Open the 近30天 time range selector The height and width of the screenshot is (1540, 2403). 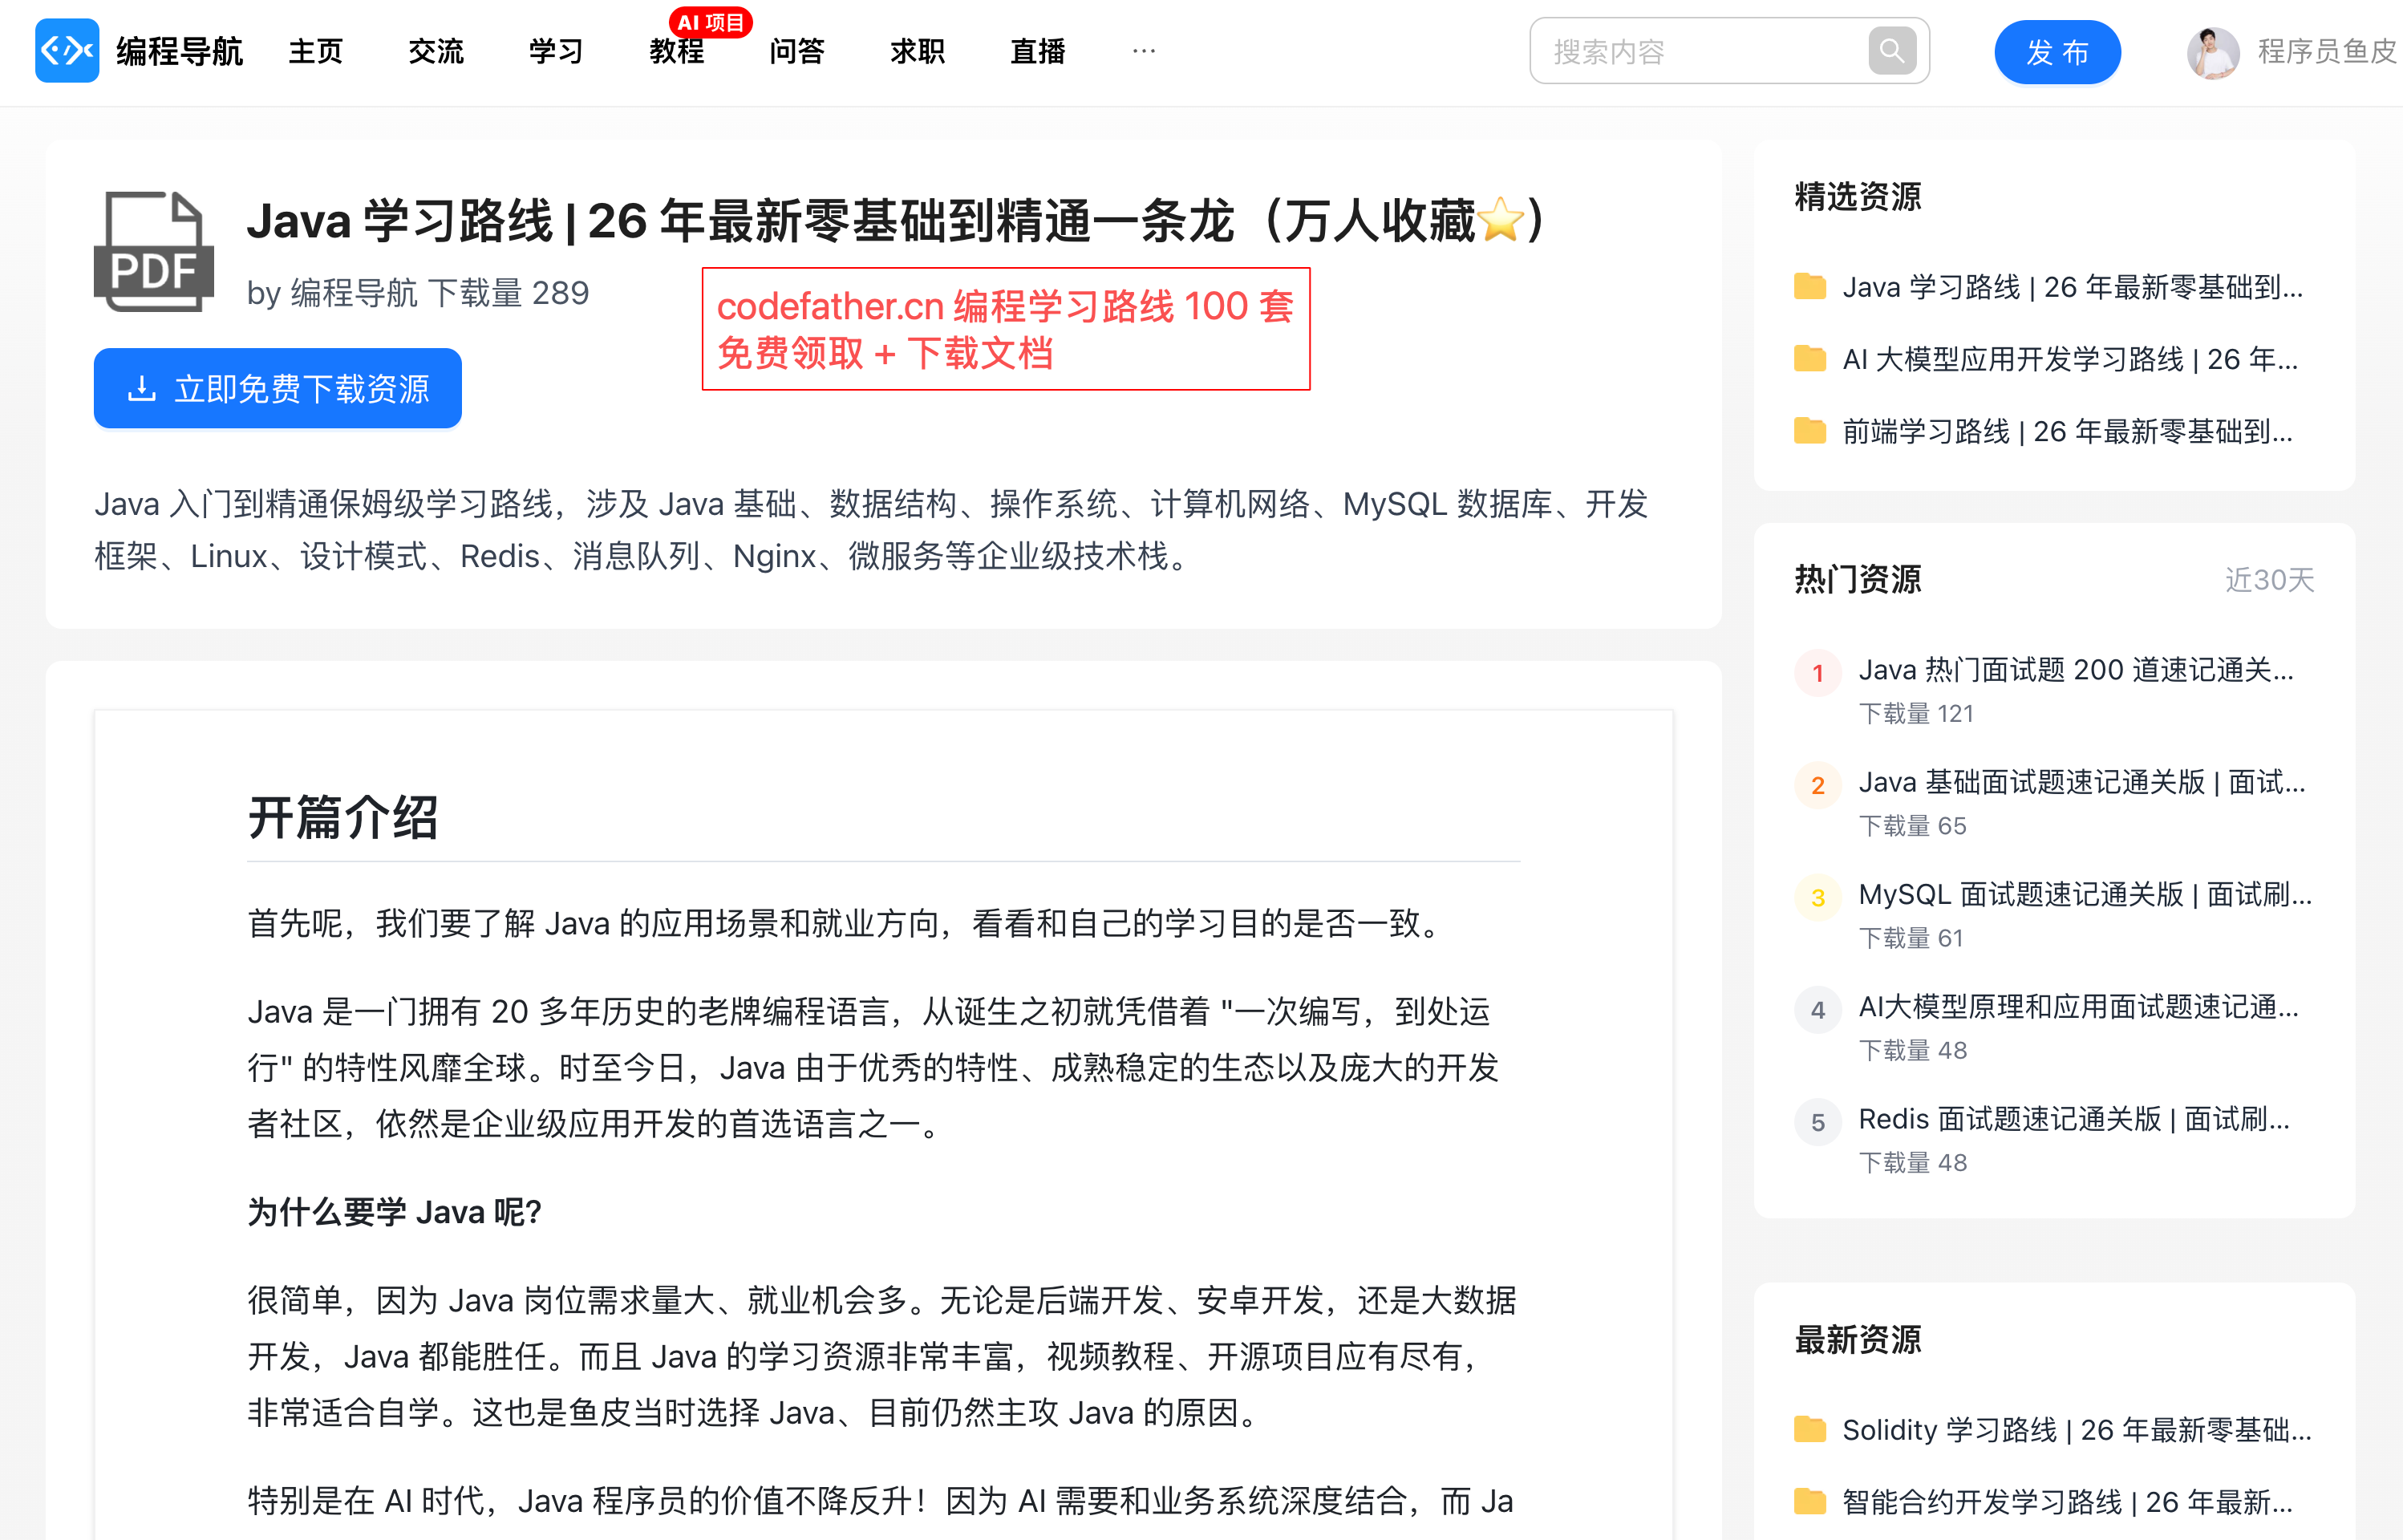pyautogui.click(x=2268, y=580)
